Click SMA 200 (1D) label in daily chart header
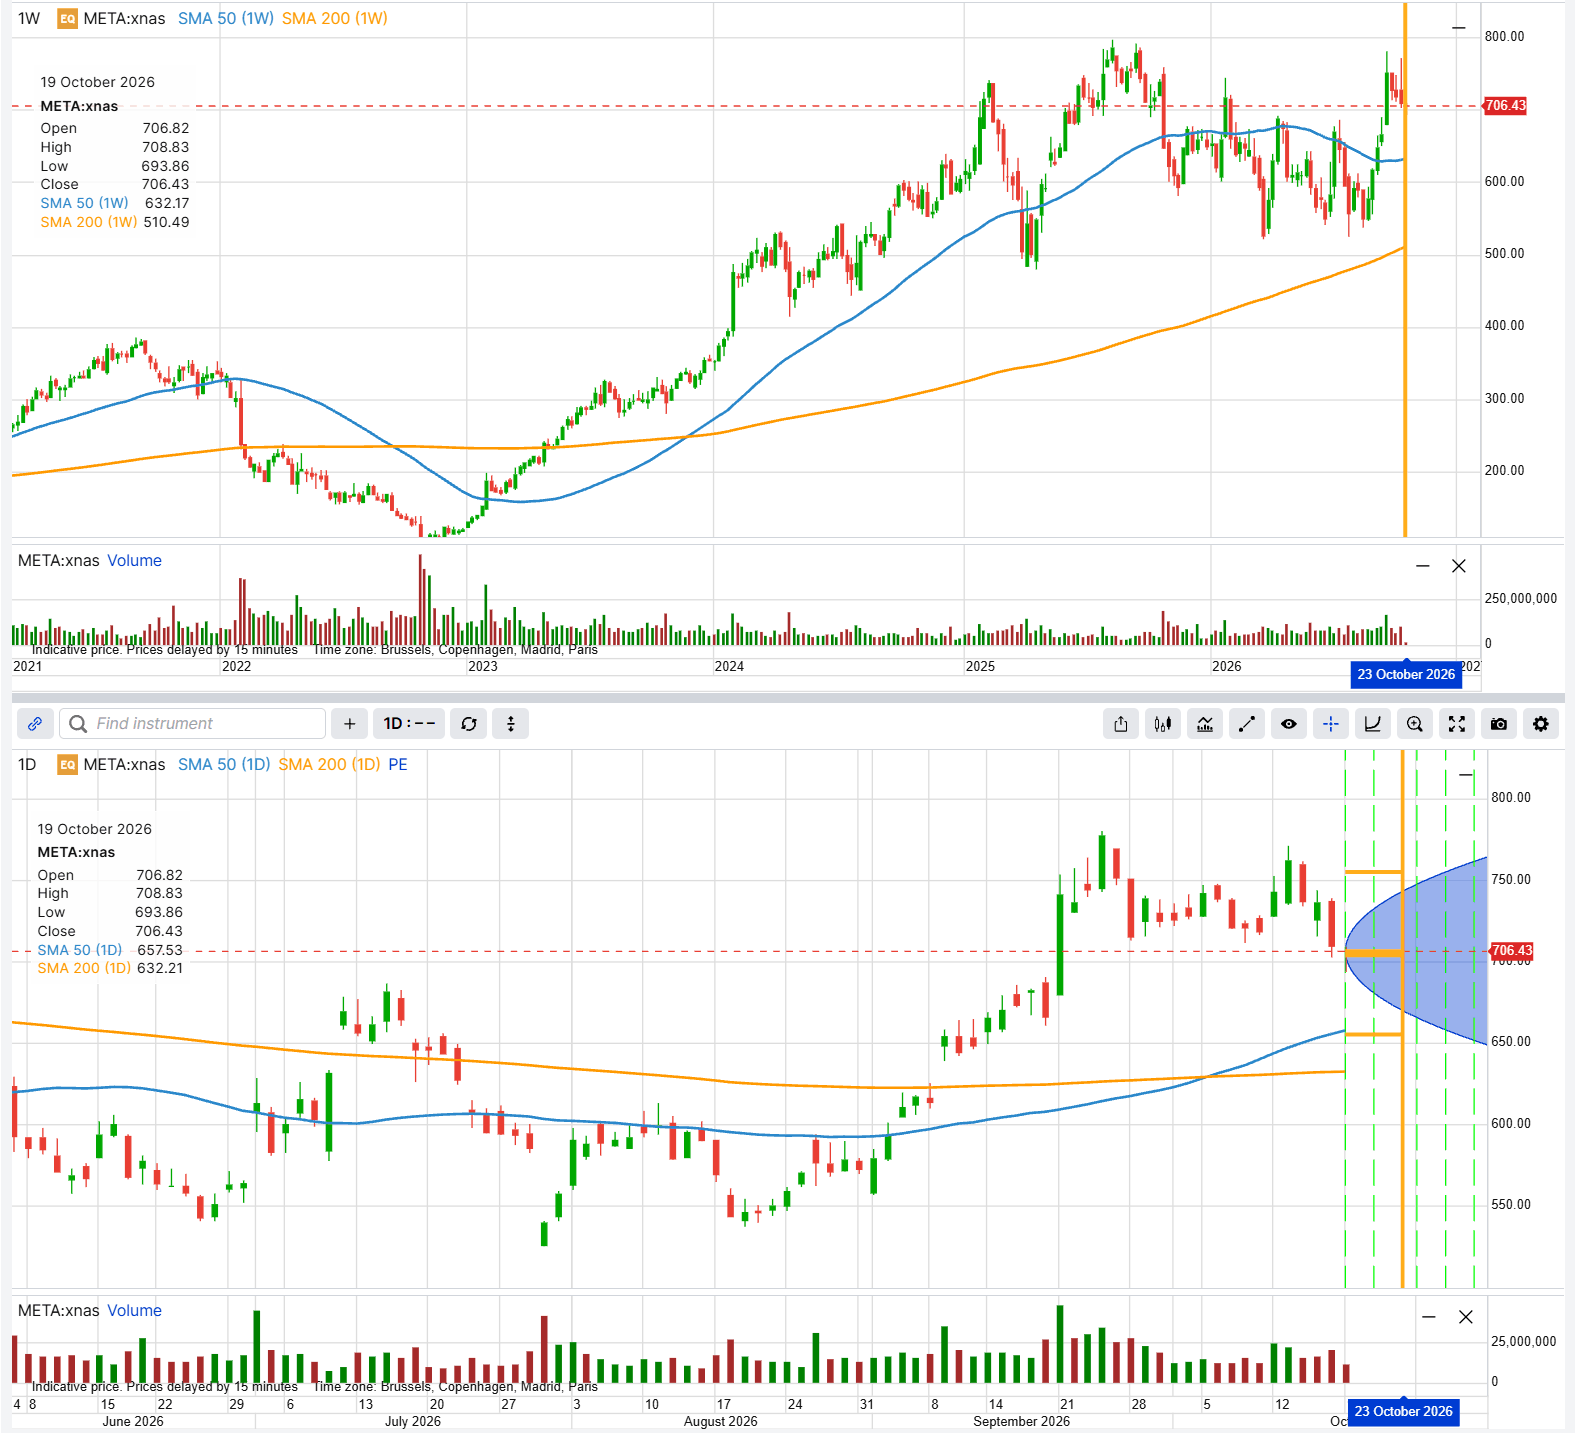 329,764
